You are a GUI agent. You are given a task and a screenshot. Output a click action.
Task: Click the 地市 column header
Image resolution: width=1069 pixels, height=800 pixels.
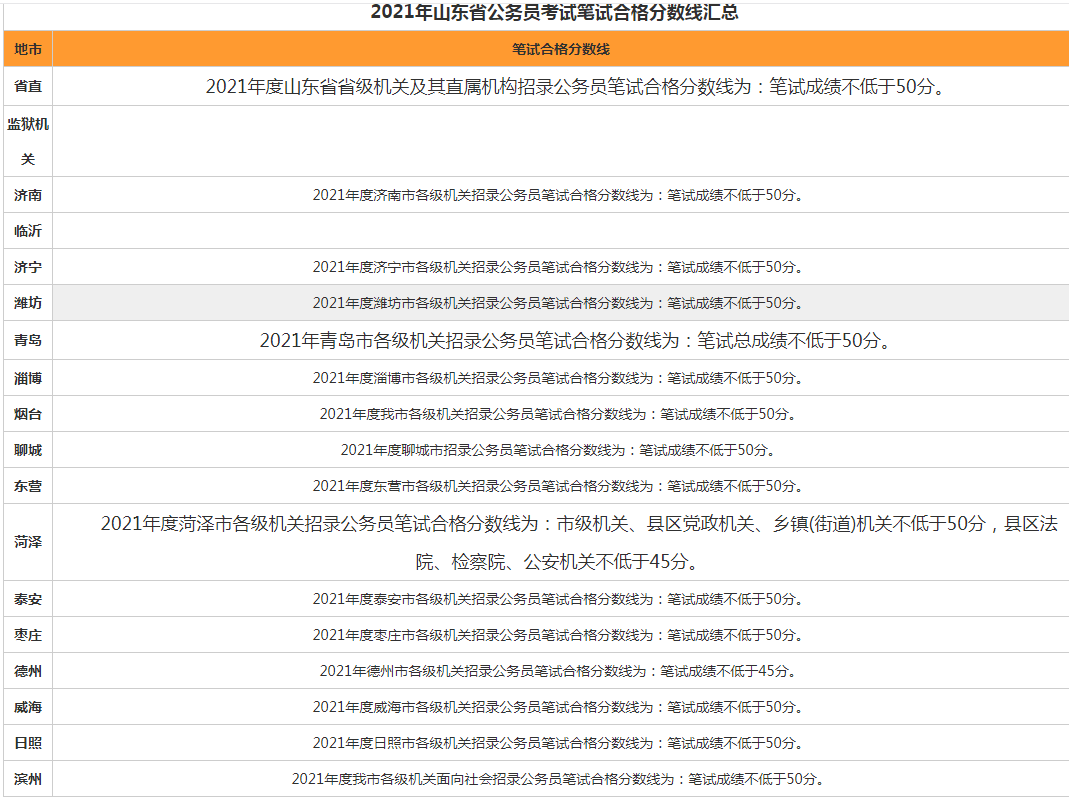[28, 49]
